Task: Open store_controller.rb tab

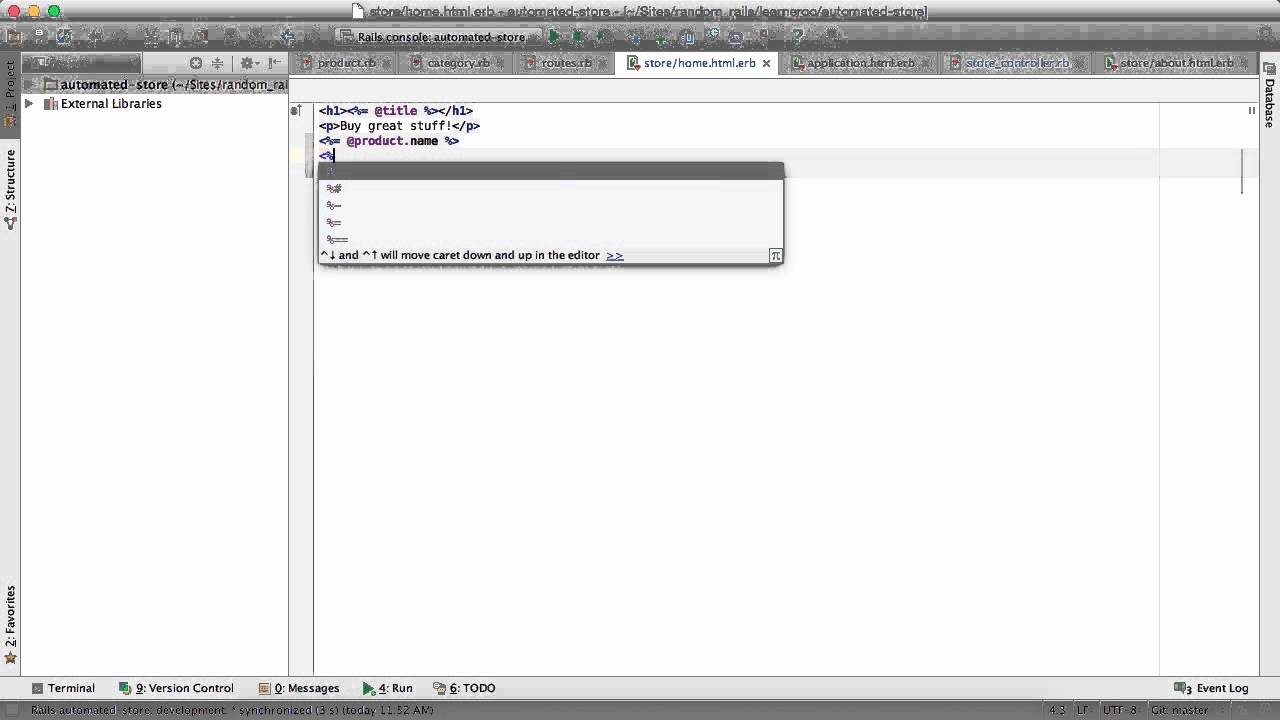Action: tap(1017, 63)
